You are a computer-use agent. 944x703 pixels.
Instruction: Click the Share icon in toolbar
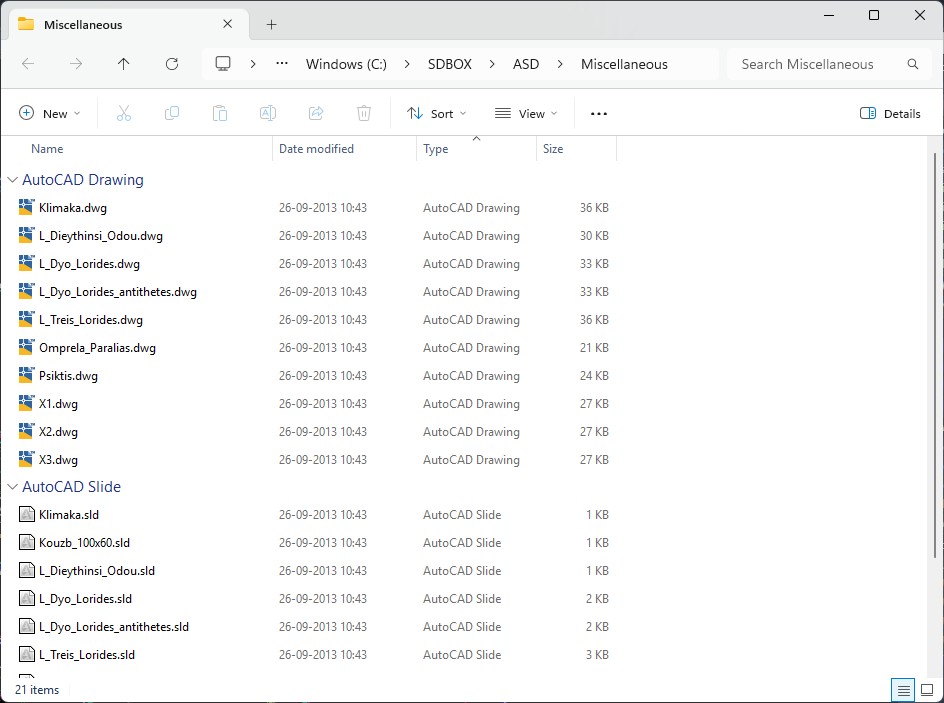(316, 113)
